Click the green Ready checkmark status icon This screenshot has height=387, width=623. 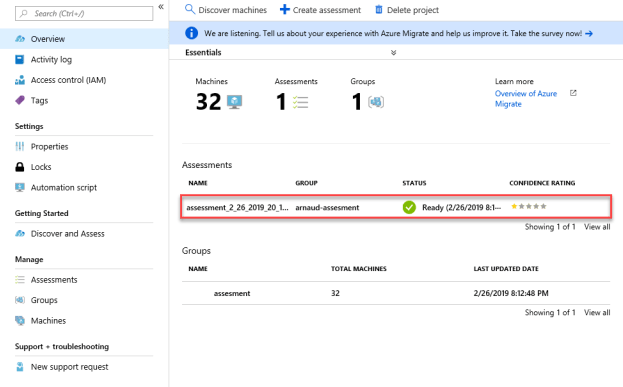tap(409, 207)
